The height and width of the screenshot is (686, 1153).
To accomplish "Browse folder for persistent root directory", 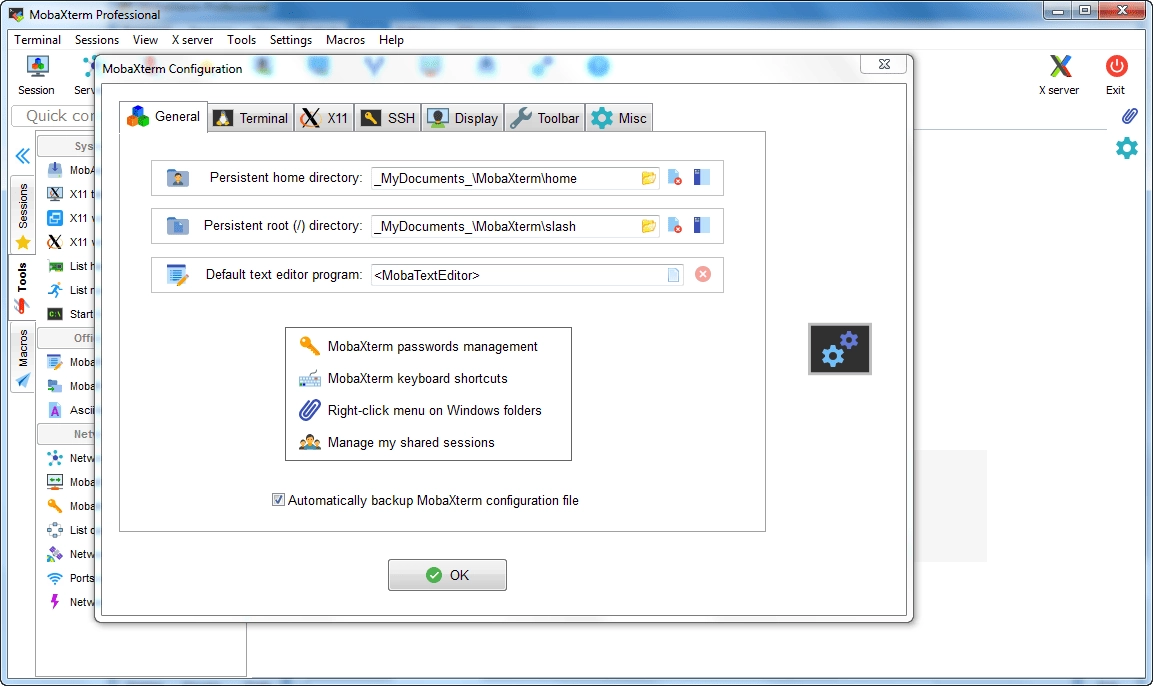I will tap(649, 226).
